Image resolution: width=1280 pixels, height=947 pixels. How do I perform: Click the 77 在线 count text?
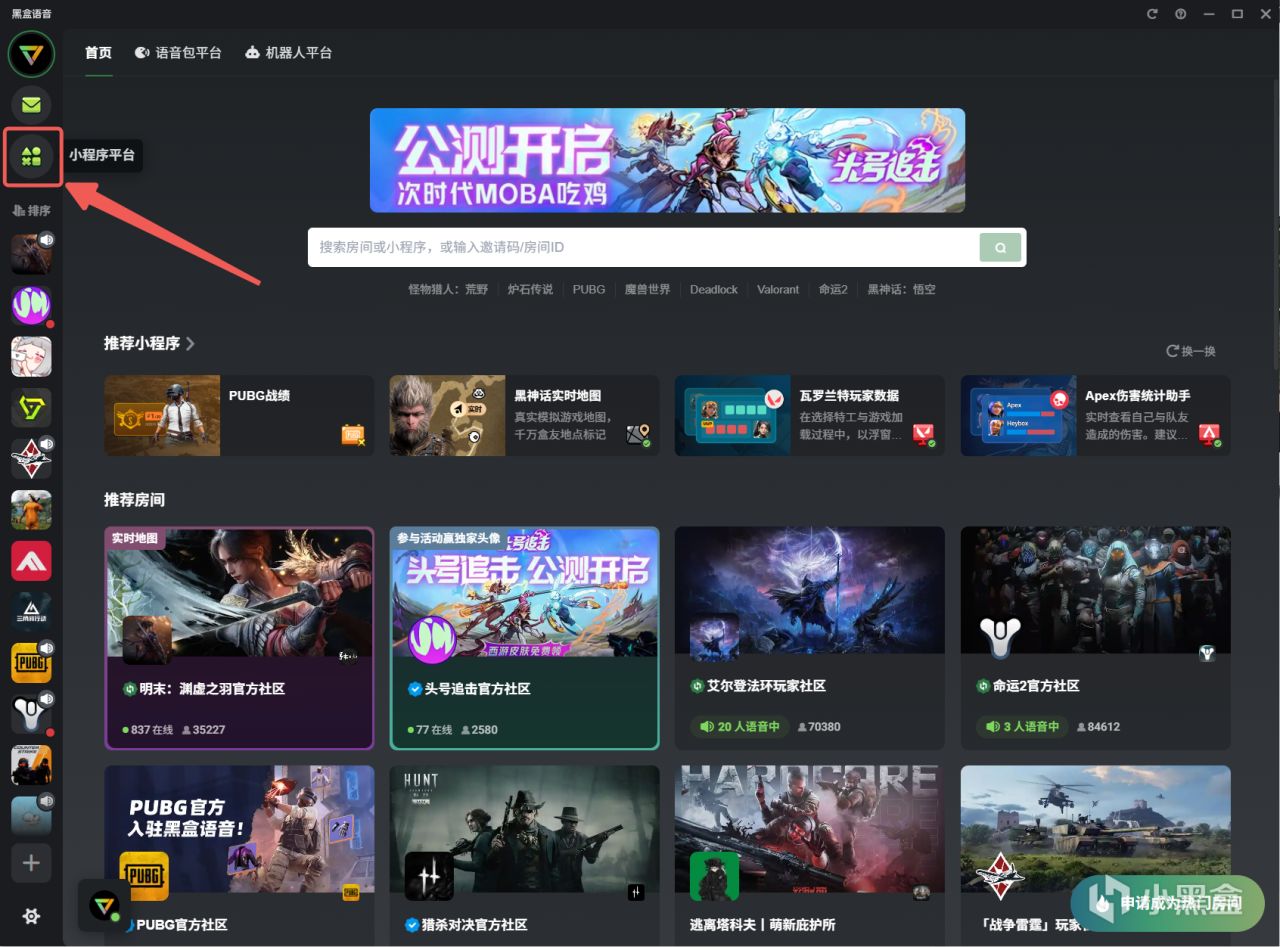[x=430, y=730]
